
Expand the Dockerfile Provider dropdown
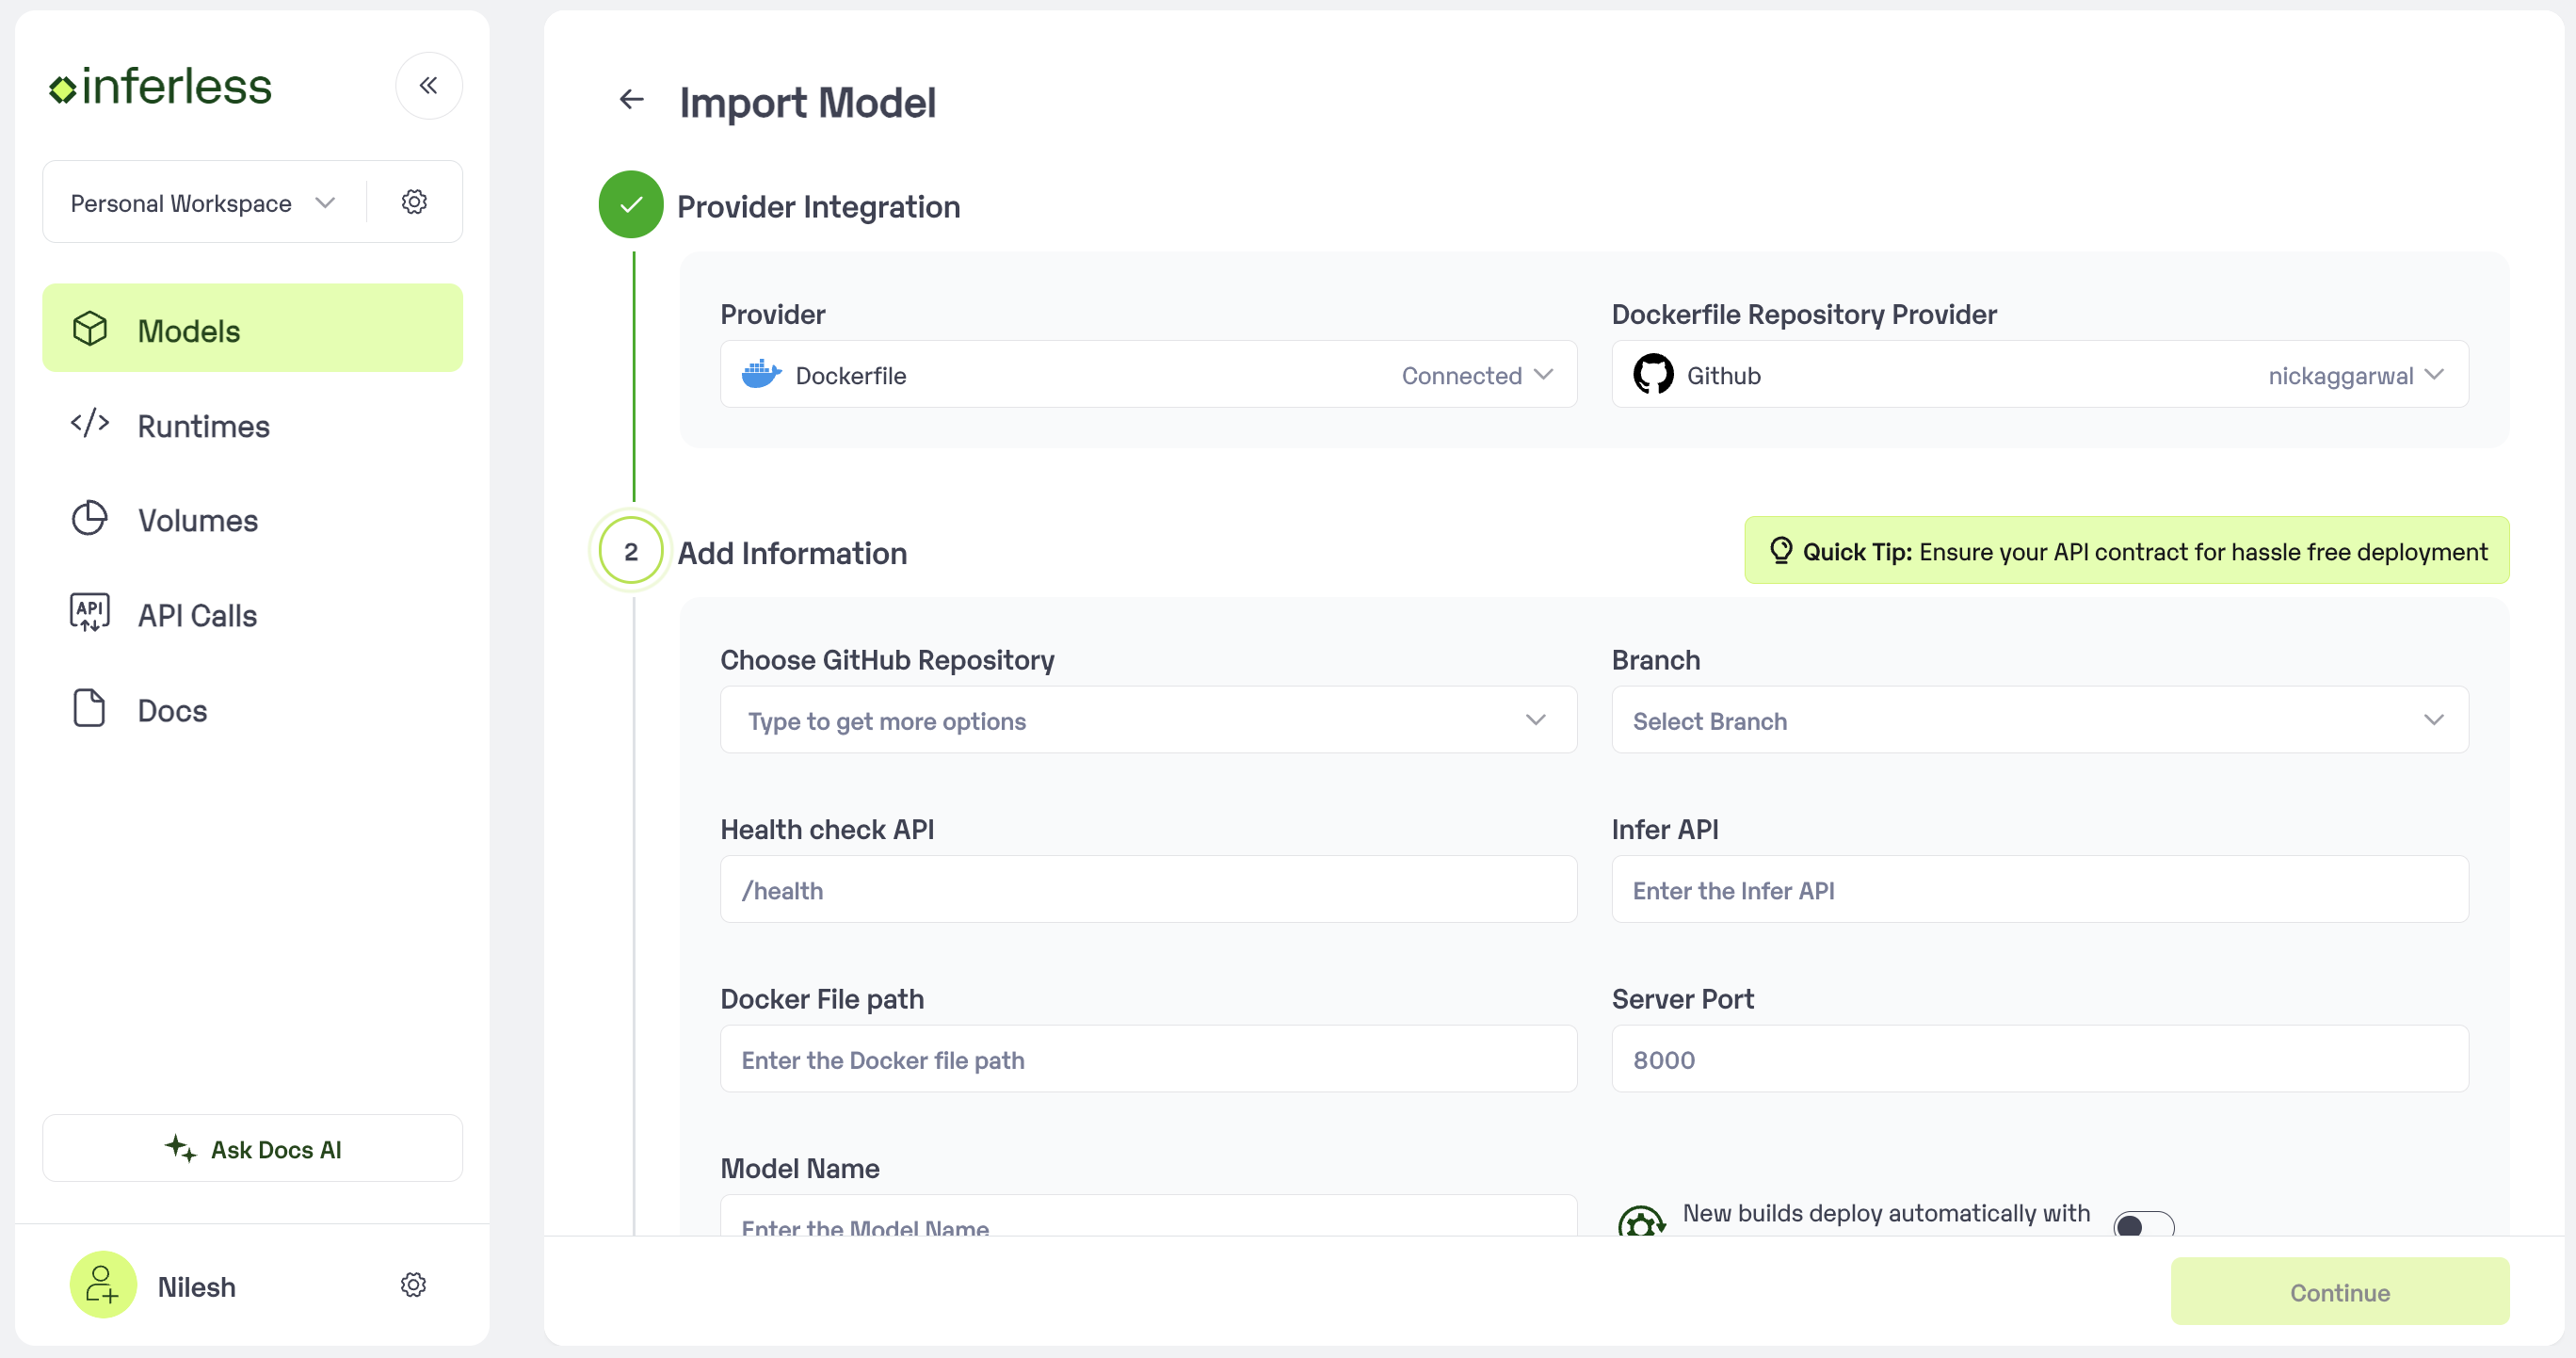click(1148, 375)
